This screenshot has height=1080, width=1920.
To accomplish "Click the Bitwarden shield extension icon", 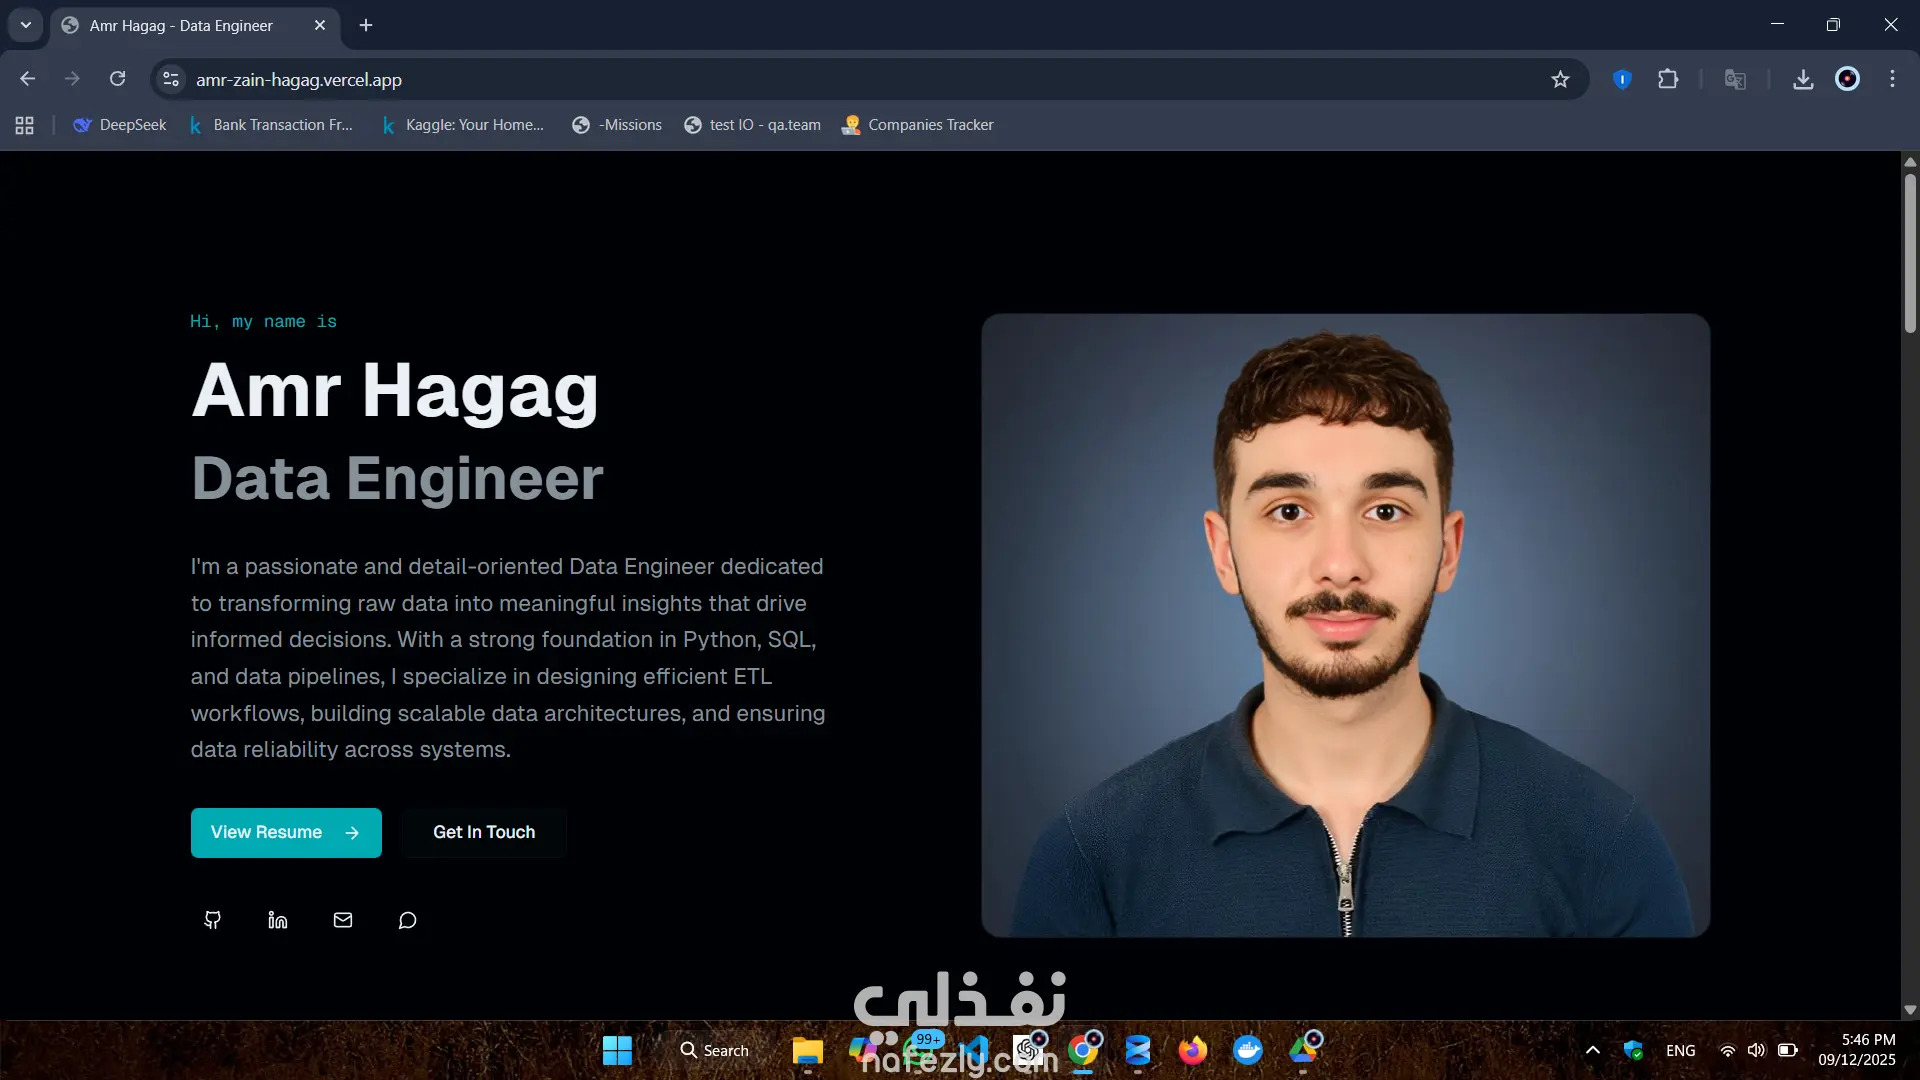I will (x=1622, y=79).
